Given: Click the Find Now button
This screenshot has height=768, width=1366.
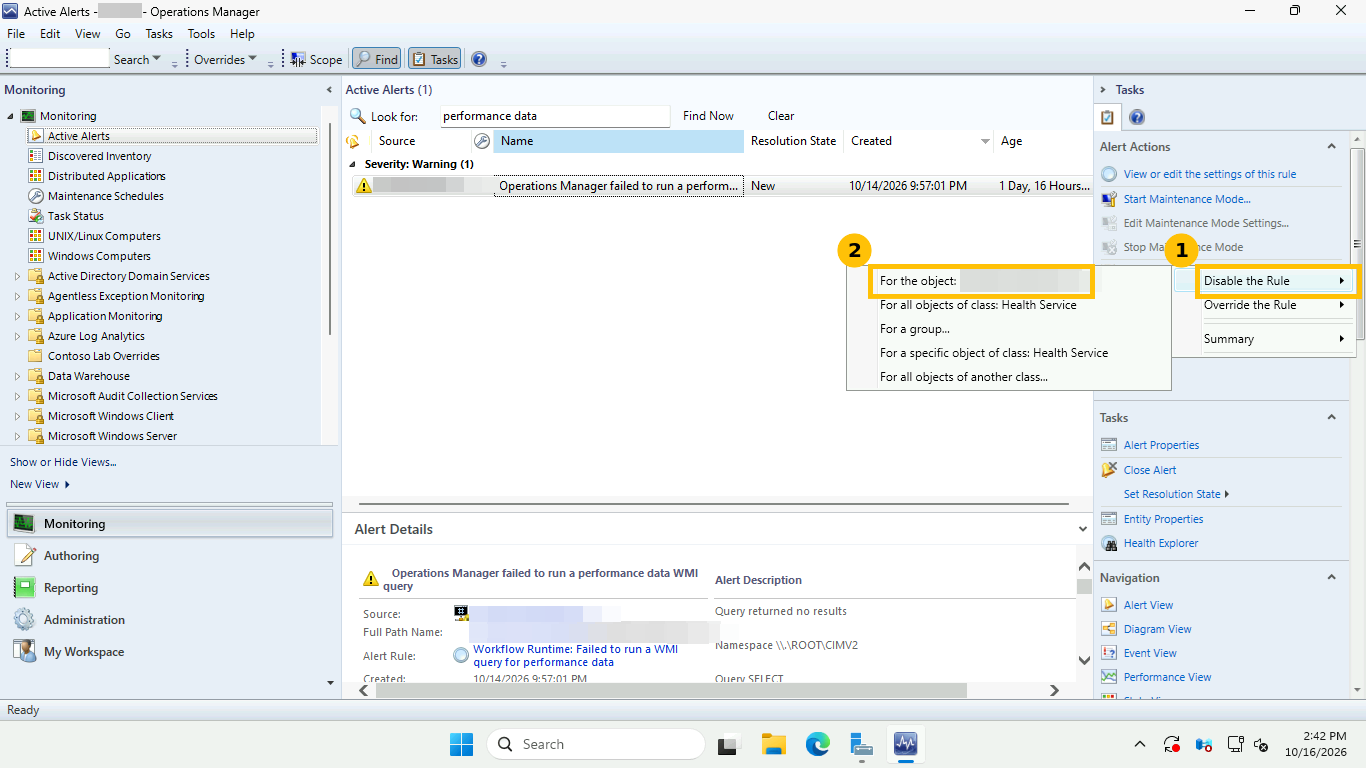Looking at the screenshot, I should pyautogui.click(x=708, y=116).
